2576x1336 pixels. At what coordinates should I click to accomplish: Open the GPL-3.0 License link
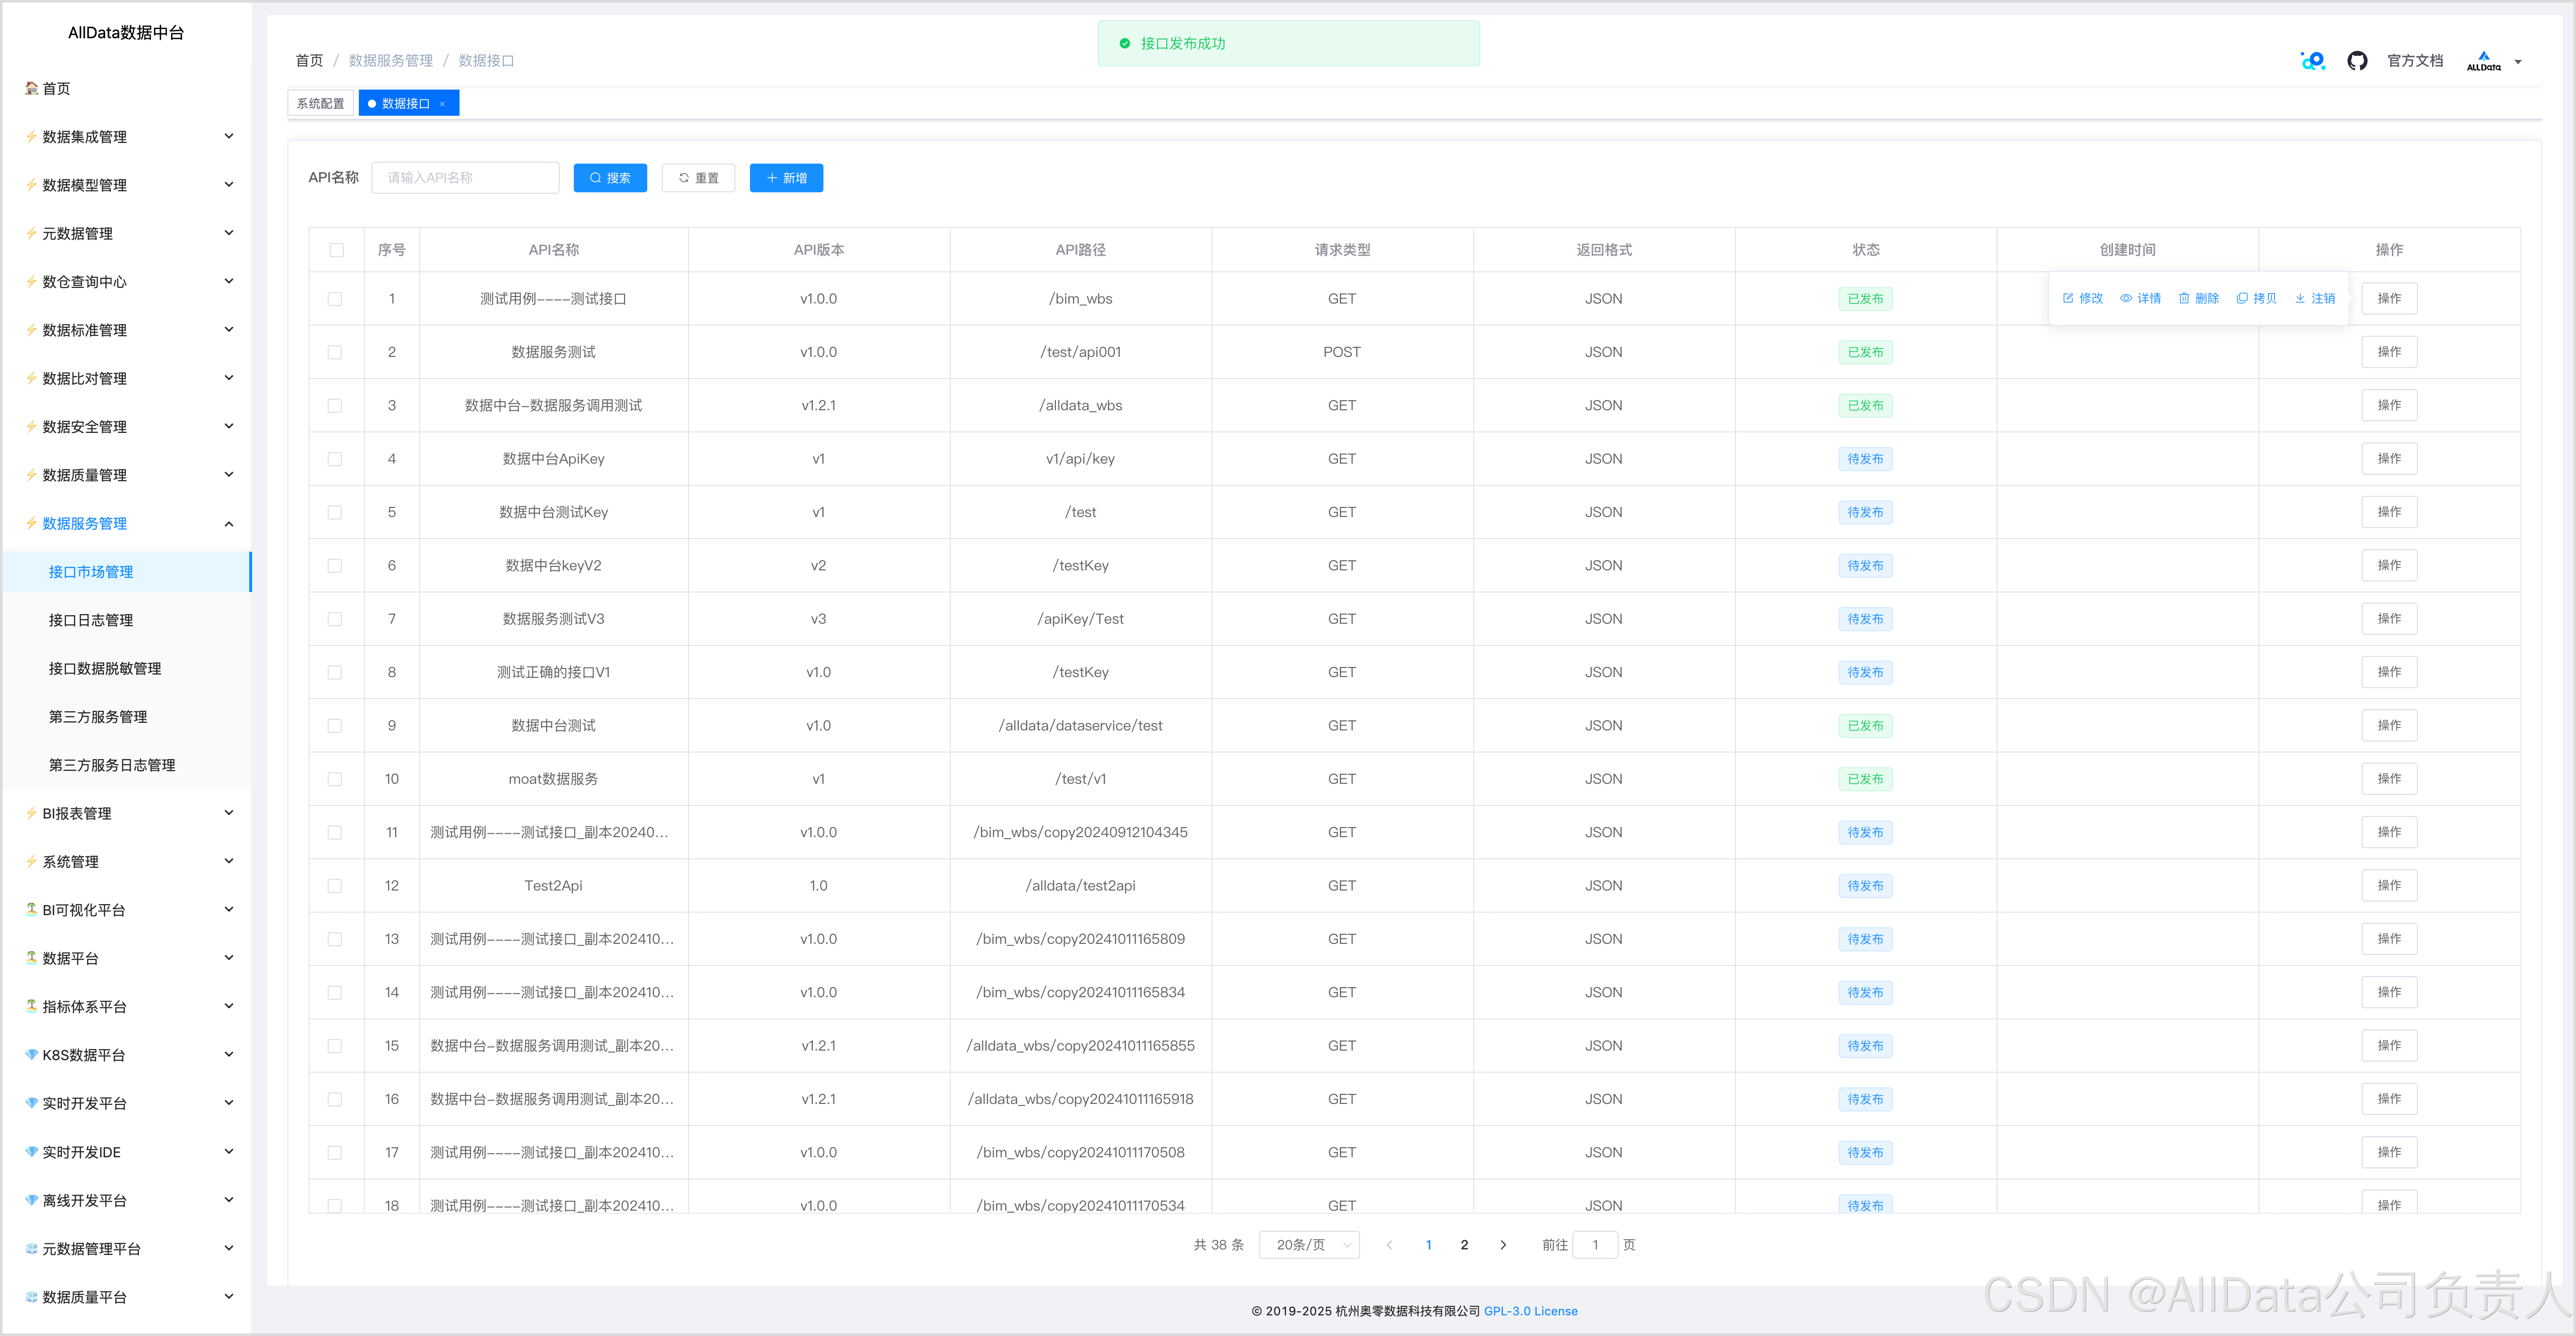pyautogui.click(x=1530, y=1311)
